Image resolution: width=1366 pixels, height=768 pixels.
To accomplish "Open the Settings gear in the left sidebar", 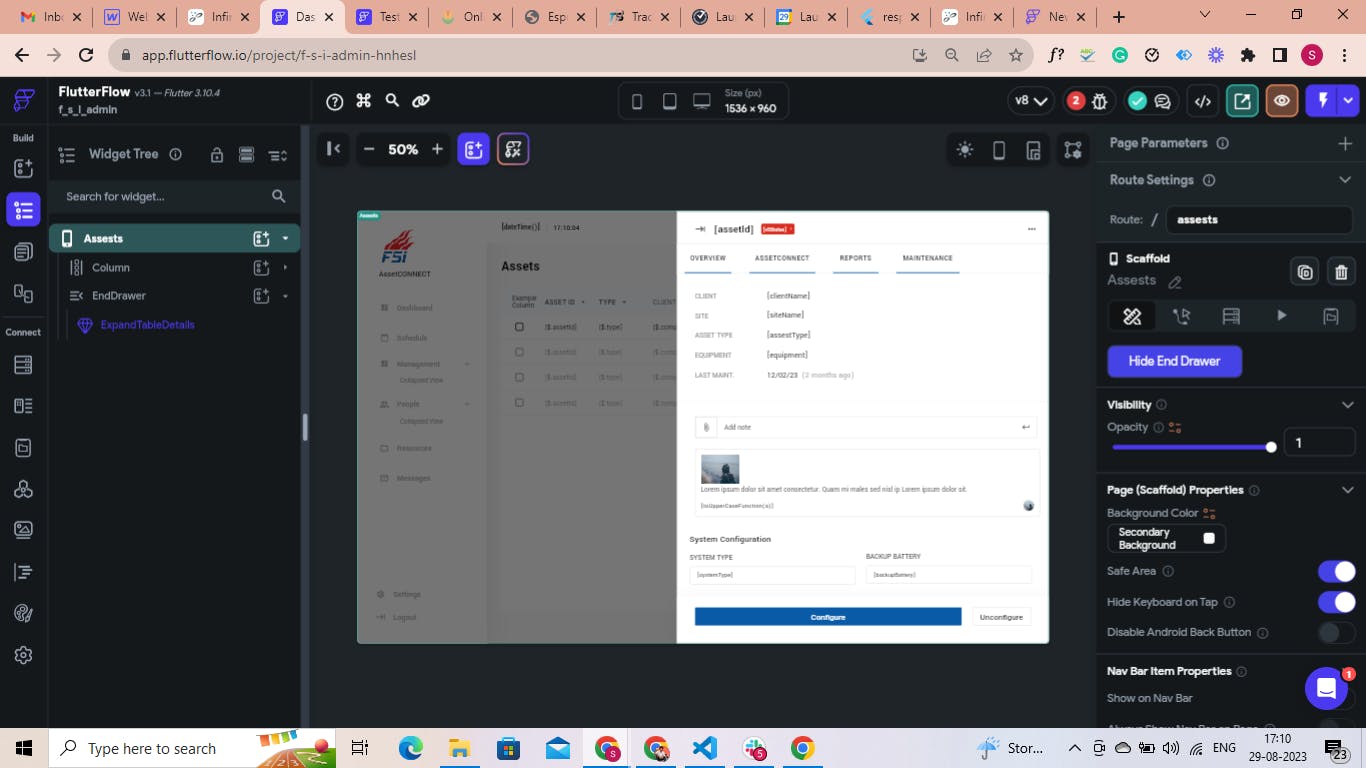I will click(x=23, y=655).
